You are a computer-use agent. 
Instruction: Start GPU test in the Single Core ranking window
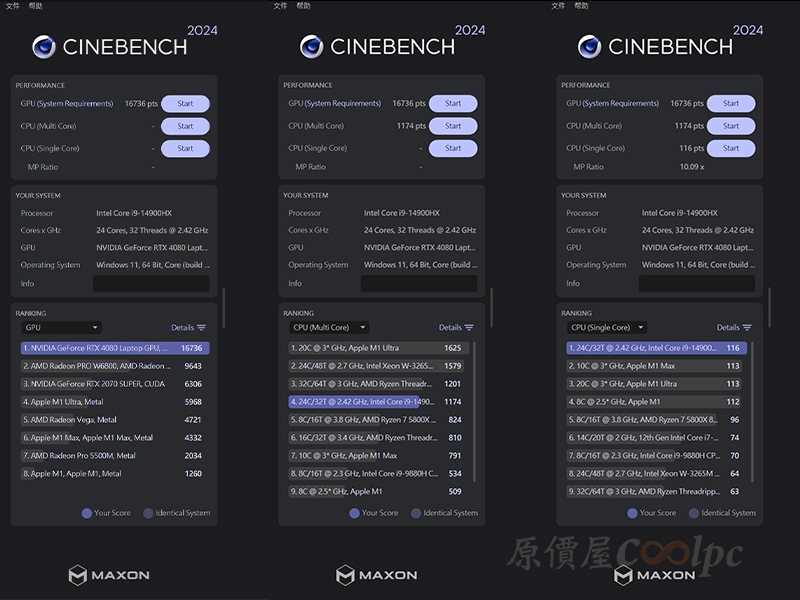(x=731, y=103)
